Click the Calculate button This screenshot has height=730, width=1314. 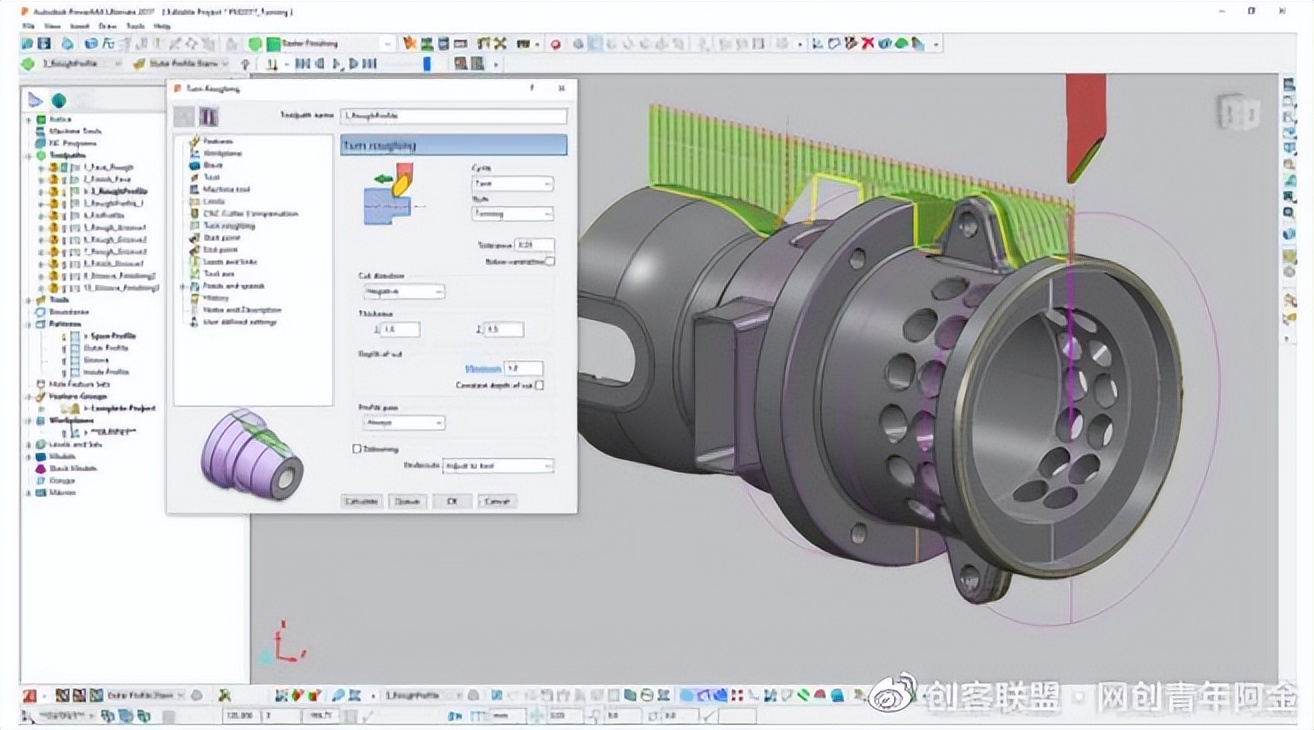tap(360, 501)
